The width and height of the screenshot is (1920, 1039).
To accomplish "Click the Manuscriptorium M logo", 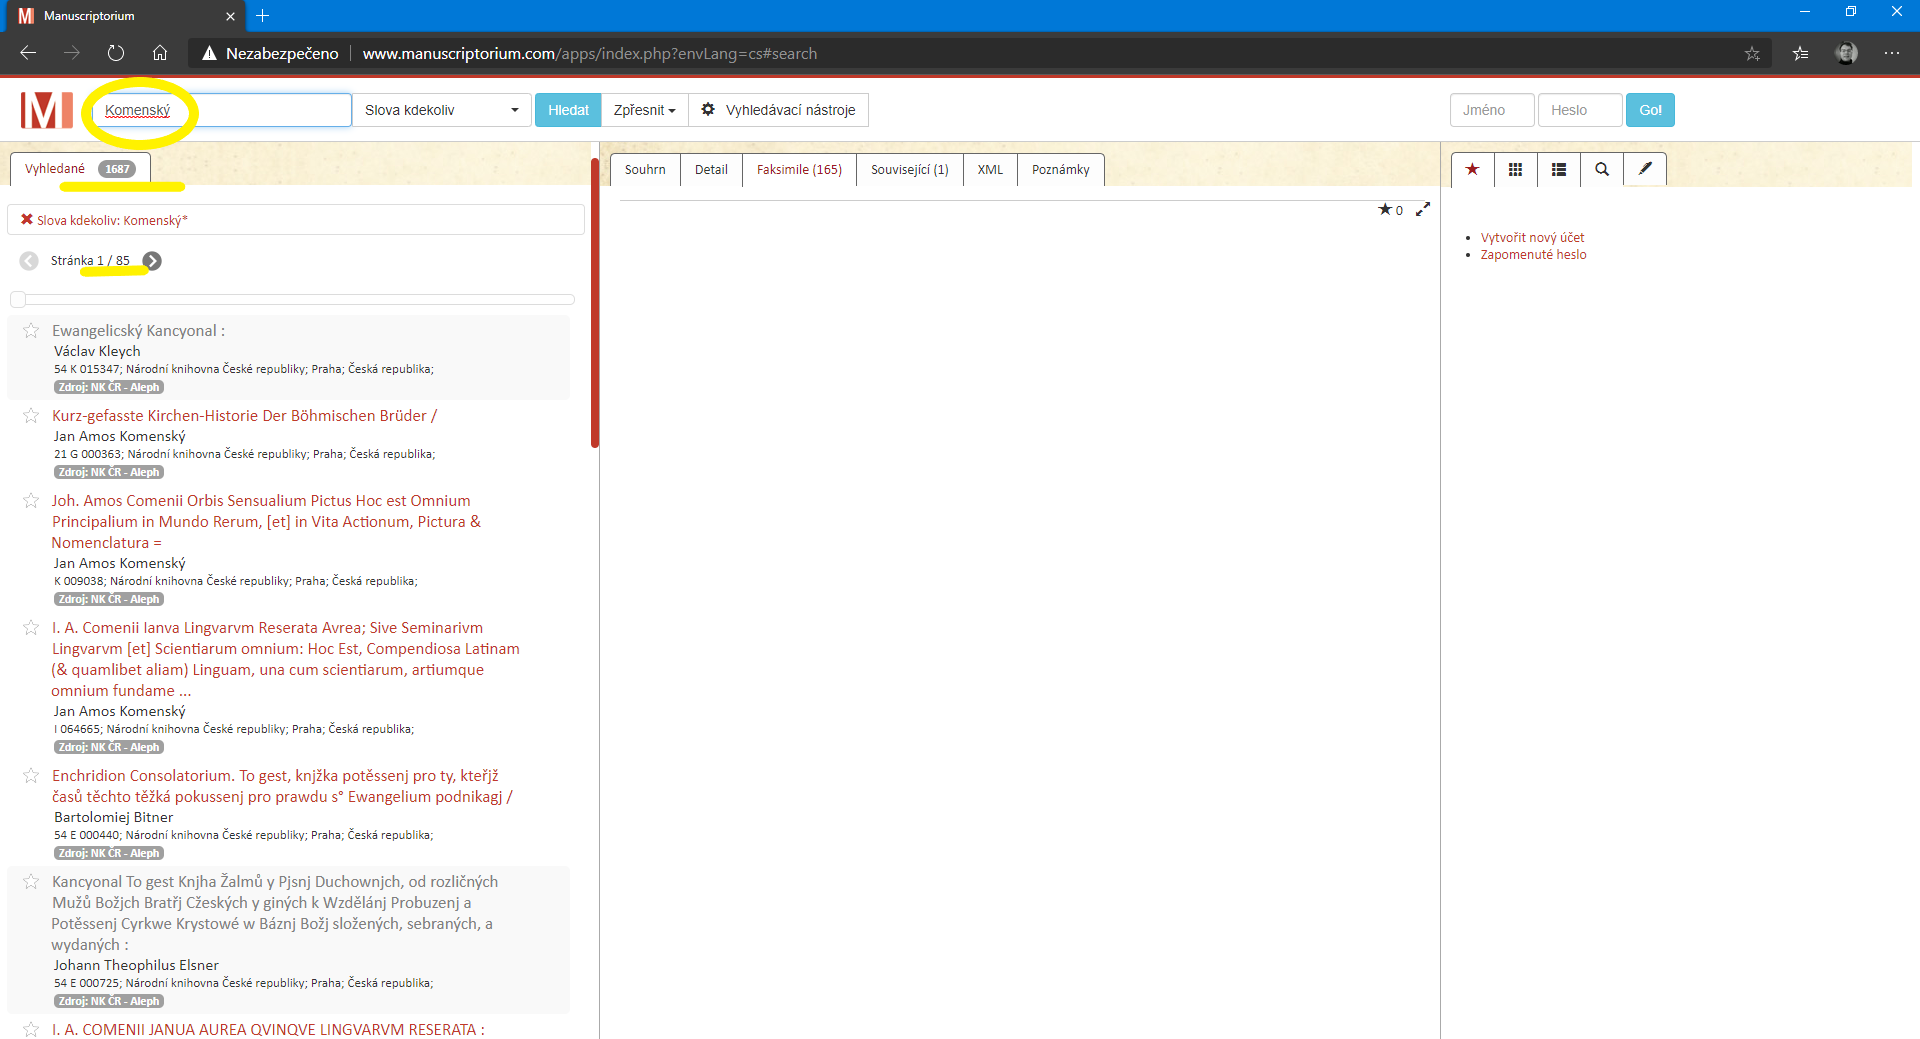I will tap(46, 110).
